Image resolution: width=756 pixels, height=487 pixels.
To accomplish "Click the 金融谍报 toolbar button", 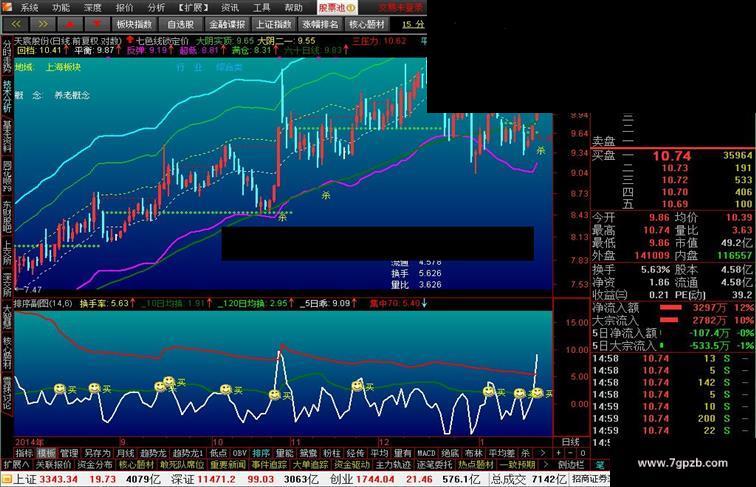I will [227, 24].
